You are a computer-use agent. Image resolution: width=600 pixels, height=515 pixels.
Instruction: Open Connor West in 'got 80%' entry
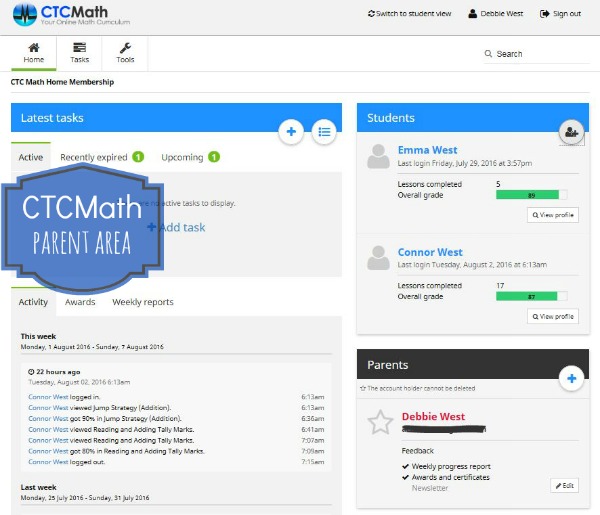tap(48, 451)
